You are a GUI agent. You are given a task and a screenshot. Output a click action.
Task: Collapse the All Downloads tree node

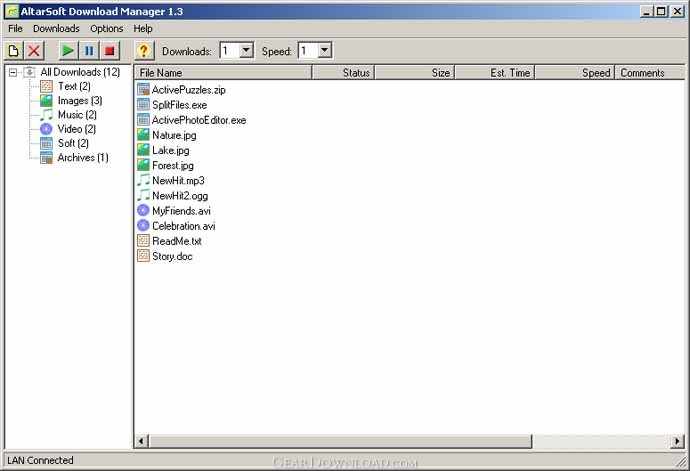coord(13,72)
